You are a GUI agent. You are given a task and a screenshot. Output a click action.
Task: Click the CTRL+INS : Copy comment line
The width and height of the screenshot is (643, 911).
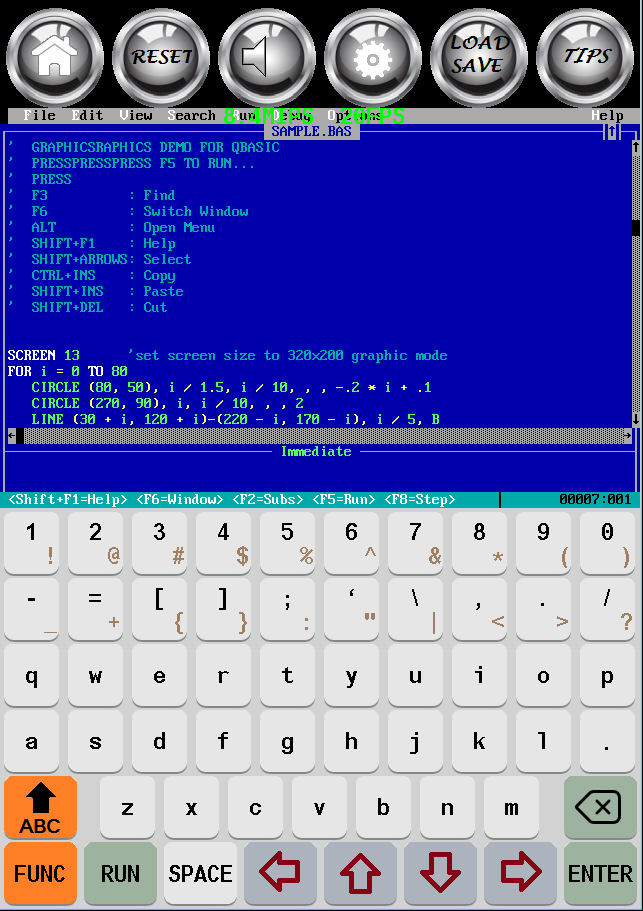[x=92, y=275]
